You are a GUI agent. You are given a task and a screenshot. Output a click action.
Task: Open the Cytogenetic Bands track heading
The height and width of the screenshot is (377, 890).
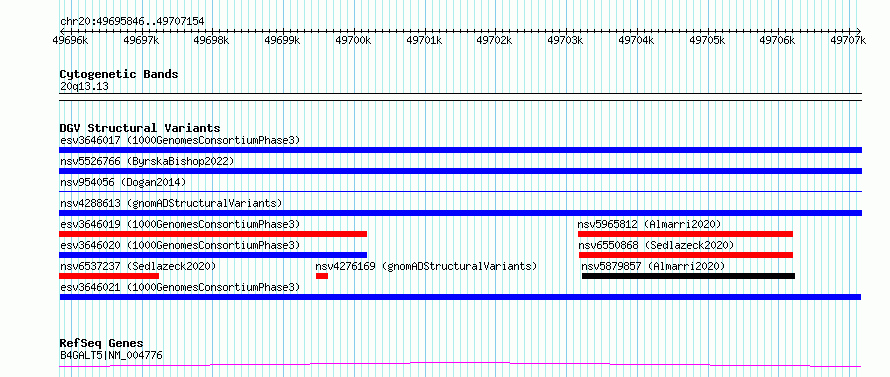(119, 74)
